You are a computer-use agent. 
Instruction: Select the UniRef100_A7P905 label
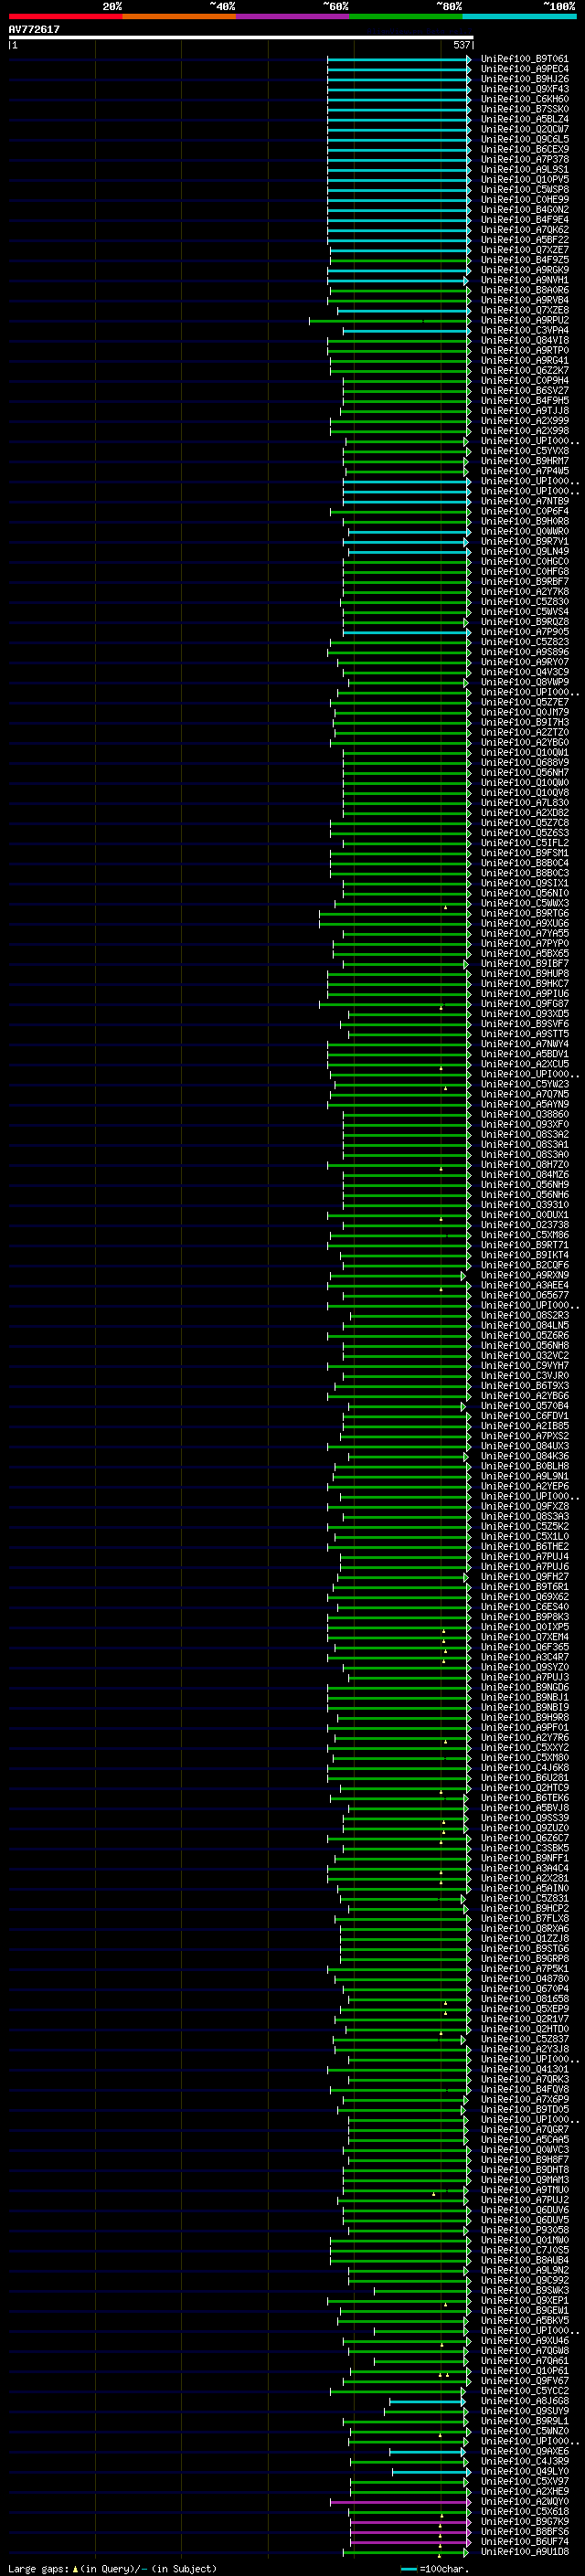coord(525,632)
